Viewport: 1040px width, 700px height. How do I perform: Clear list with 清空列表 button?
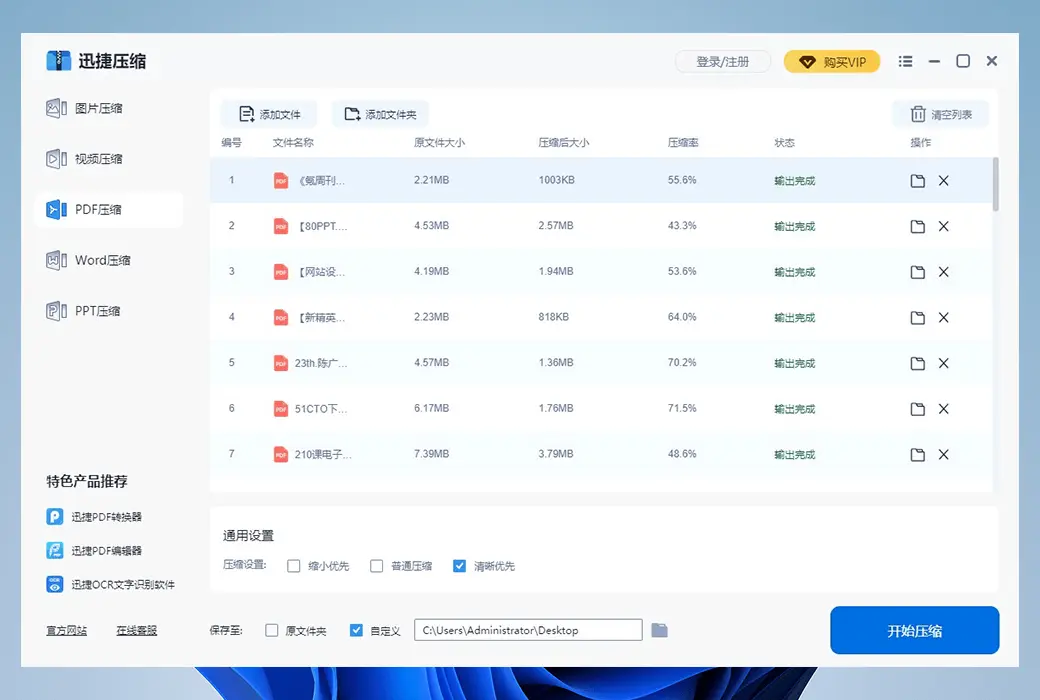tap(941, 114)
